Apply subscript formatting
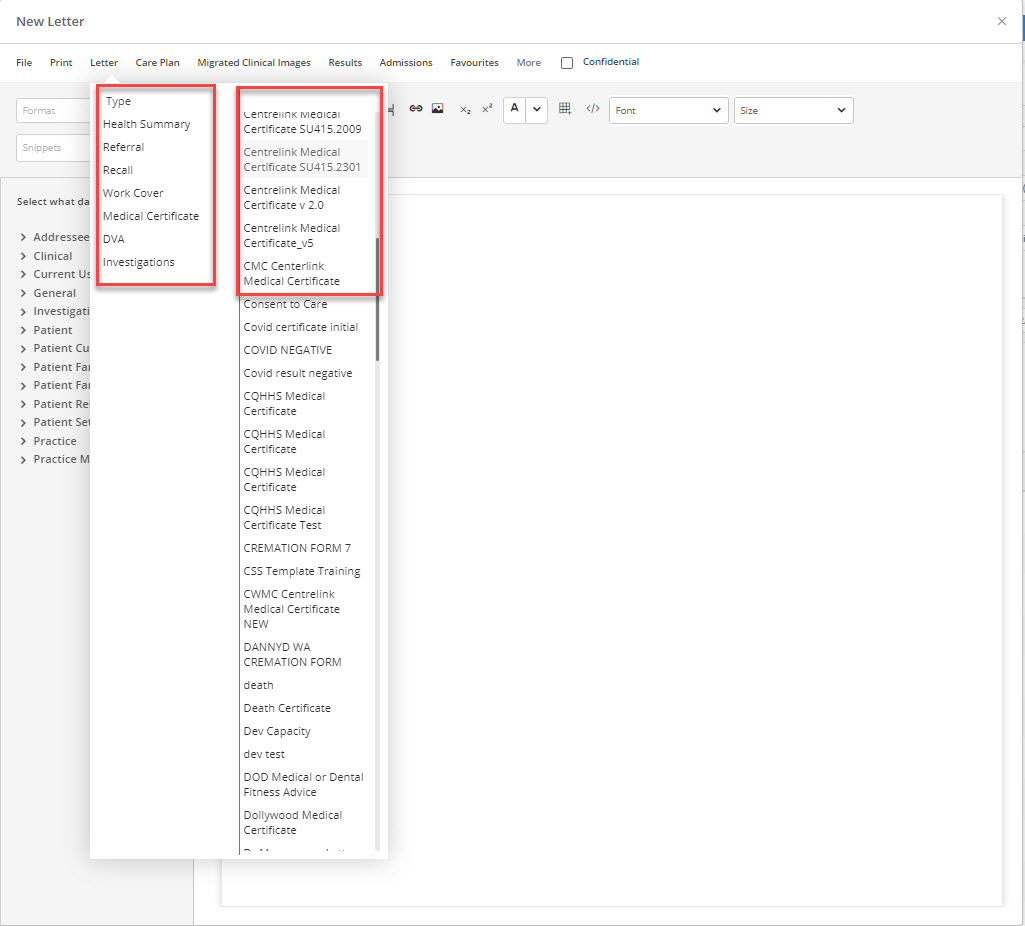This screenshot has height=926, width=1025. (465, 110)
